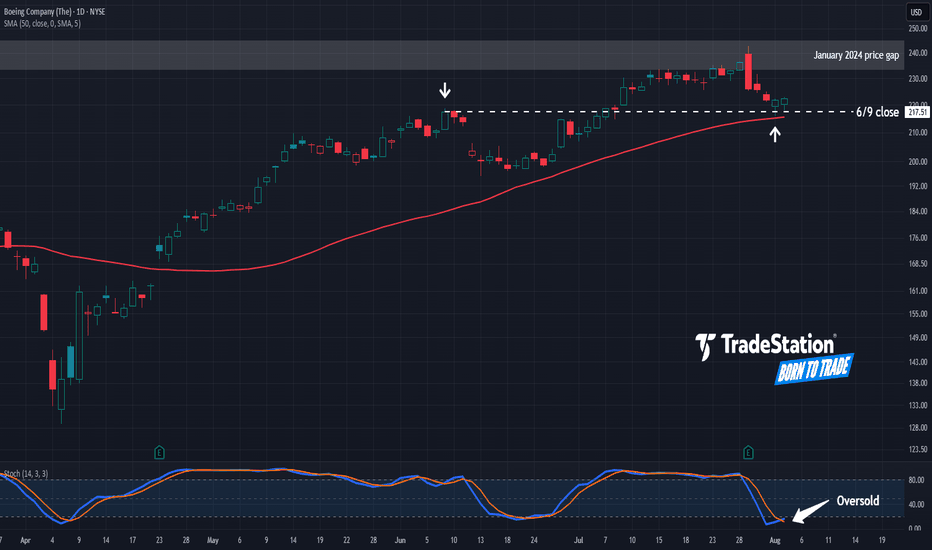Click the 143.00 price axis label
The width and height of the screenshot is (932, 550).
tap(918, 362)
